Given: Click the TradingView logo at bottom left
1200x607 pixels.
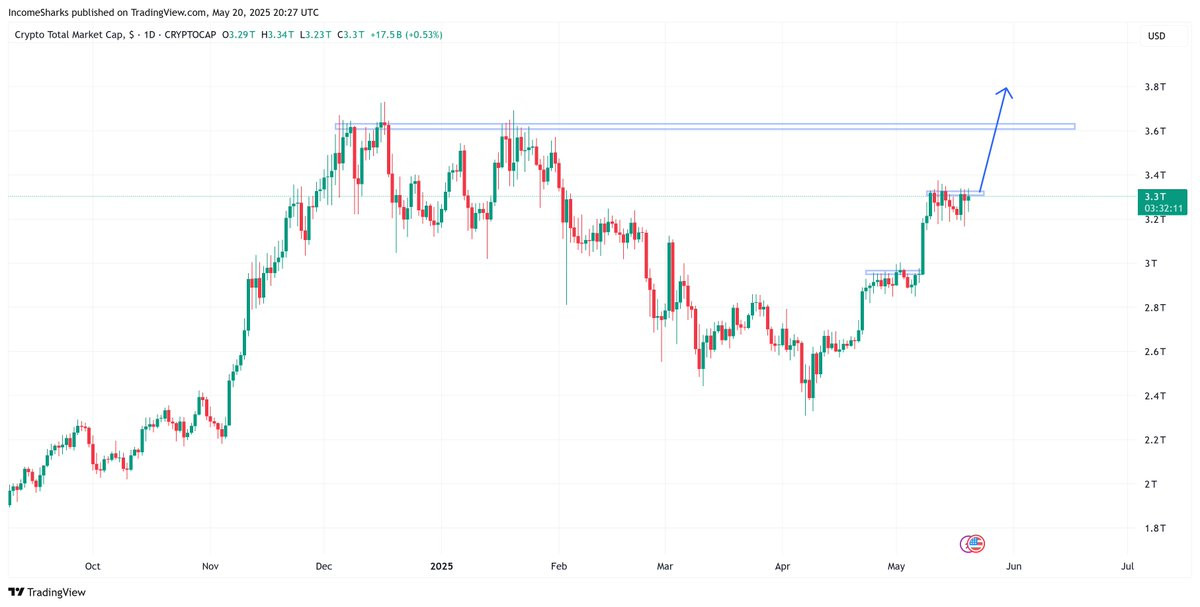Looking at the screenshot, I should tap(48, 592).
